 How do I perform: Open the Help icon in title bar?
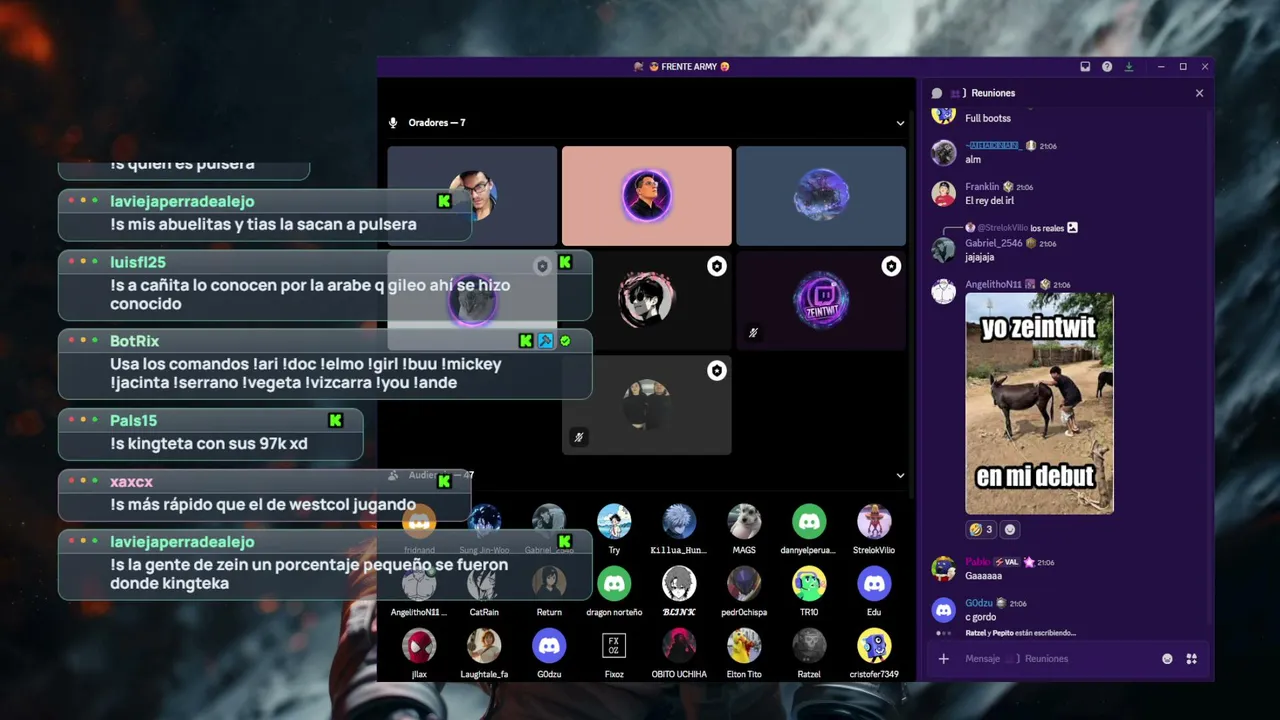[x=1107, y=67]
